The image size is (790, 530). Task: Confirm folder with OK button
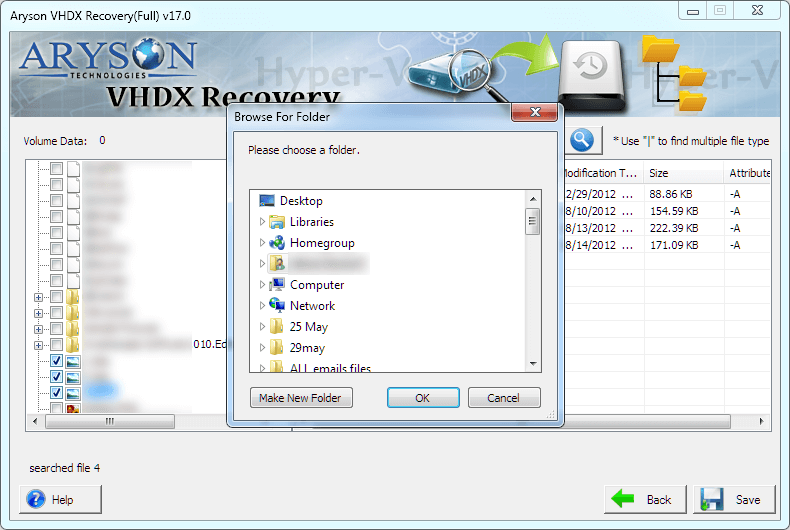[x=423, y=398]
